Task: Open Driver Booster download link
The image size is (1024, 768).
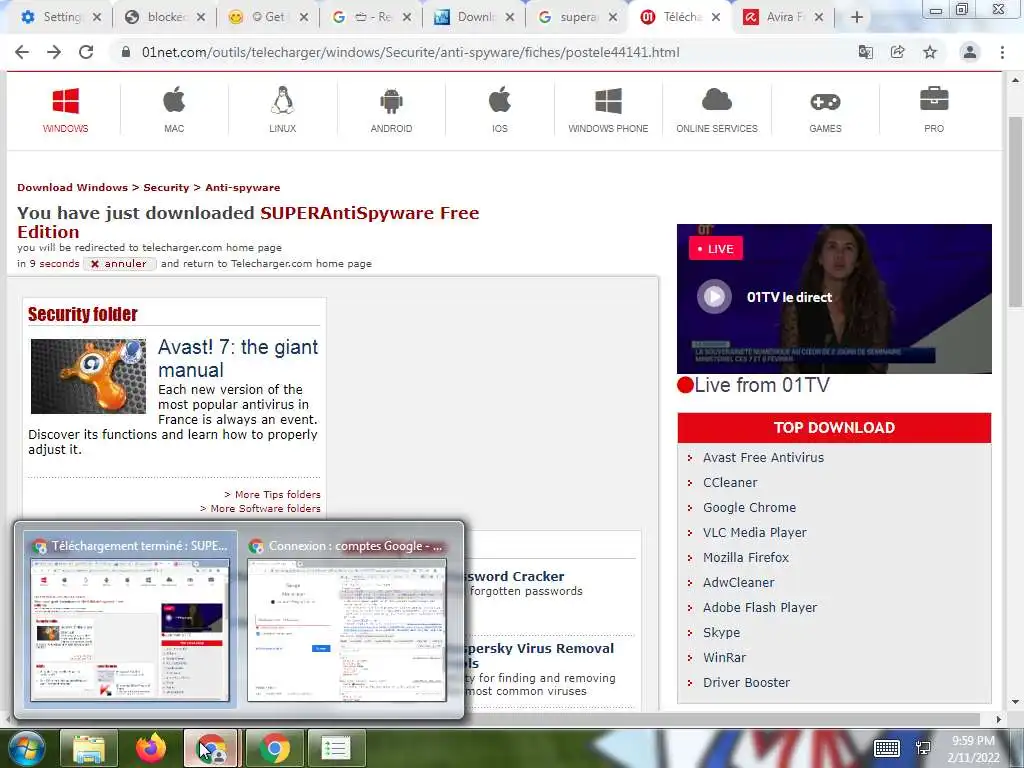Action: click(746, 682)
